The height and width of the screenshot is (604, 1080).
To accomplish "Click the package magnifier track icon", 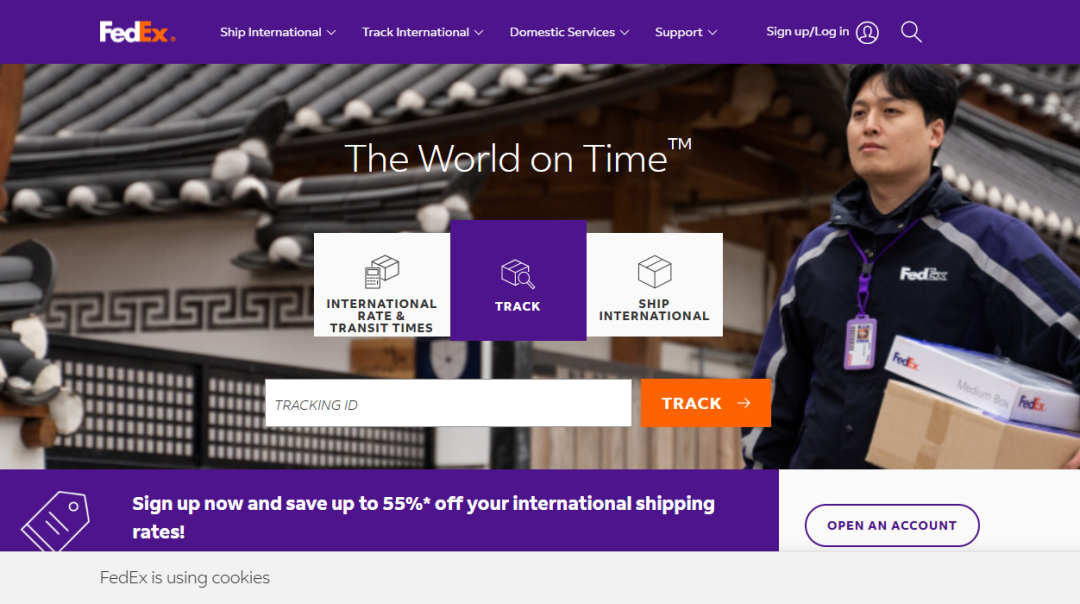I will (518, 274).
